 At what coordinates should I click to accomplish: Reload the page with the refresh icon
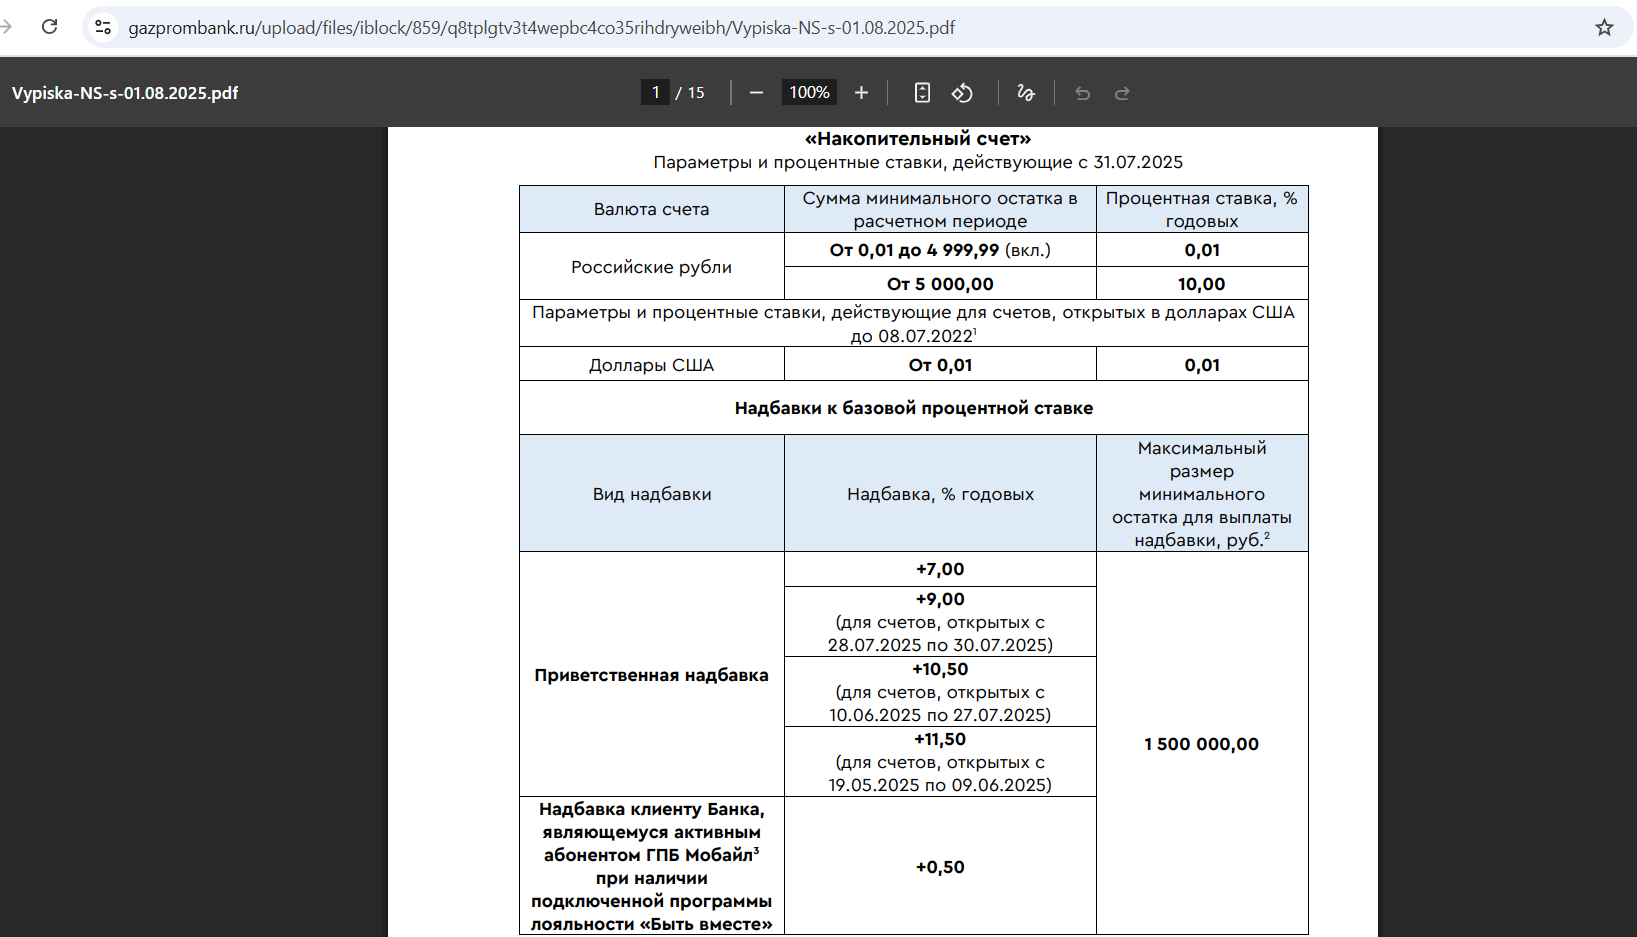click(49, 27)
